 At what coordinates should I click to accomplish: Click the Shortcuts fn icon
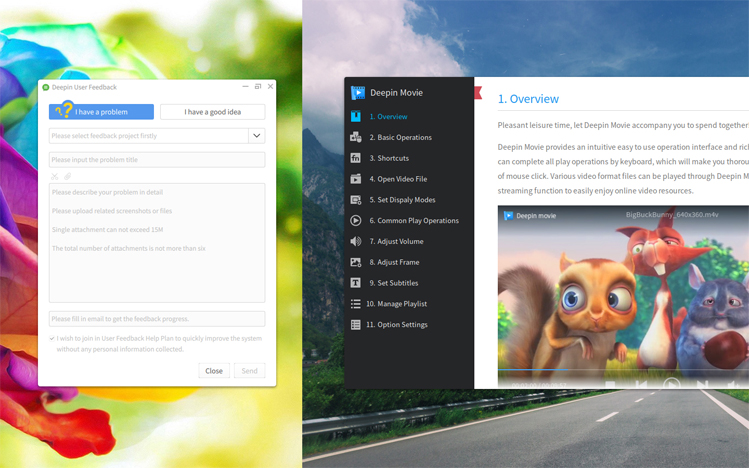tap(355, 158)
